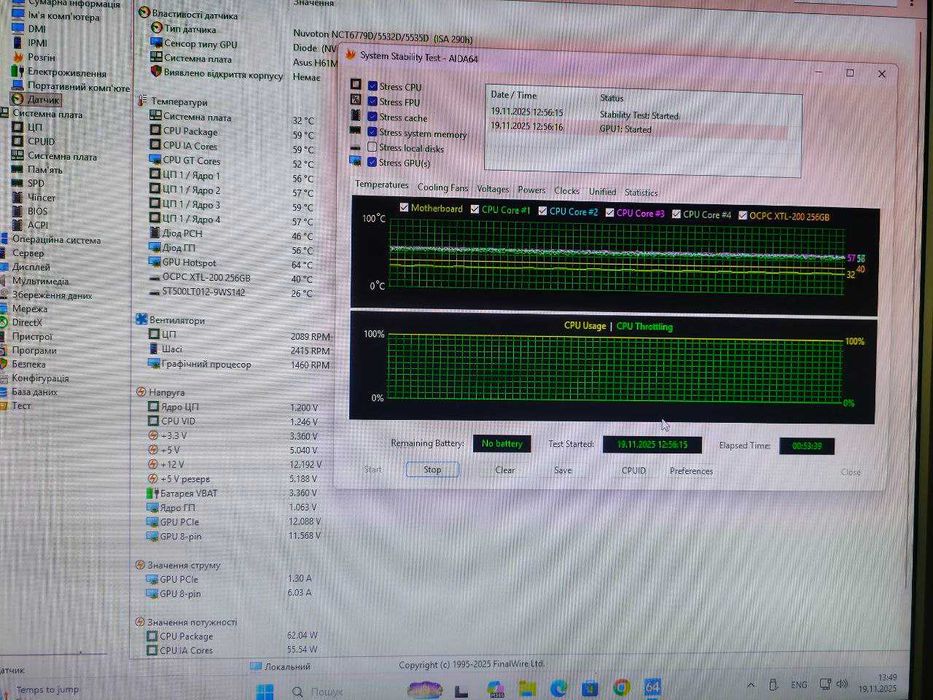This screenshot has width=933, height=700.
Task: Click the volume icon in system tray
Action: pyautogui.click(x=842, y=684)
